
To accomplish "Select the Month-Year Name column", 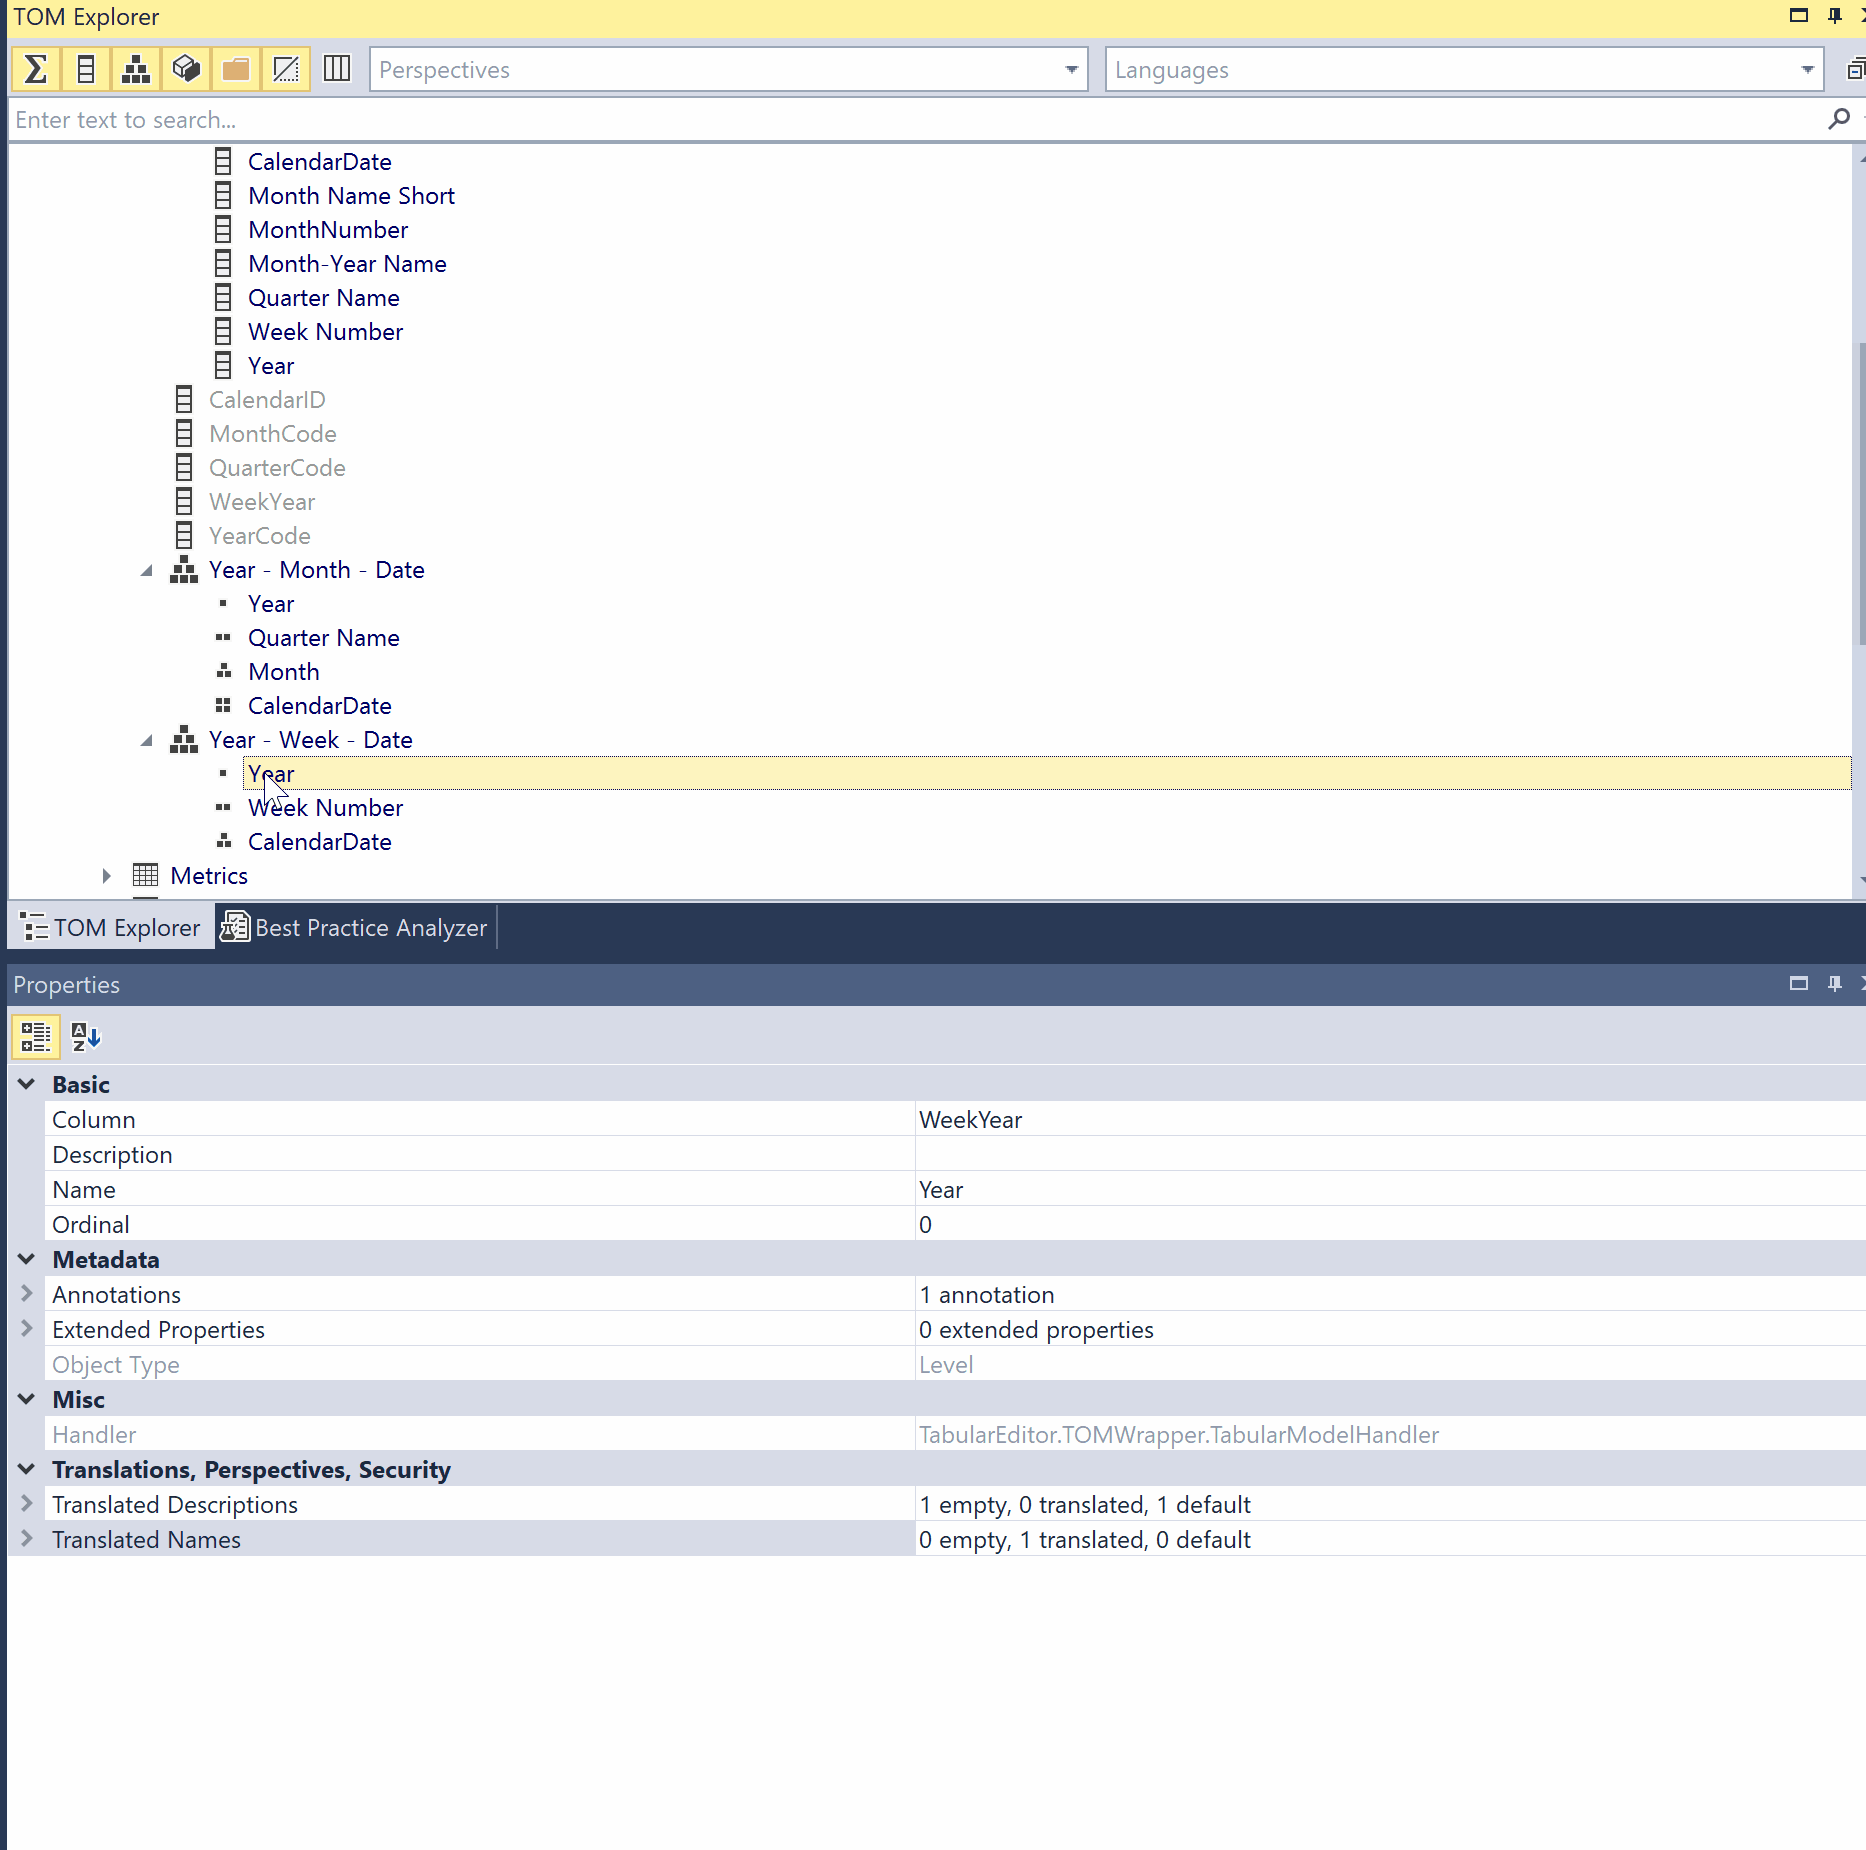I will pos(347,264).
